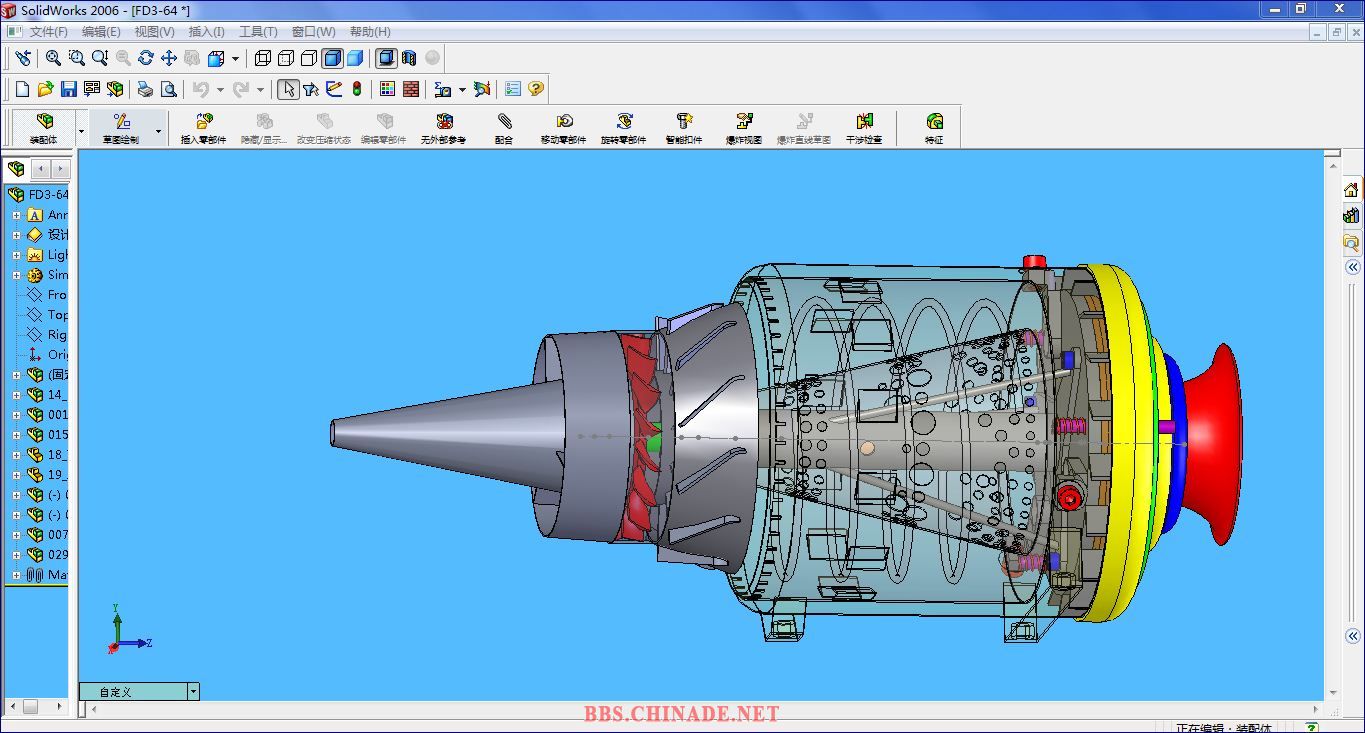Select the Rotate View tool
Viewport: 1365px width, 733px height.
pos(146,58)
